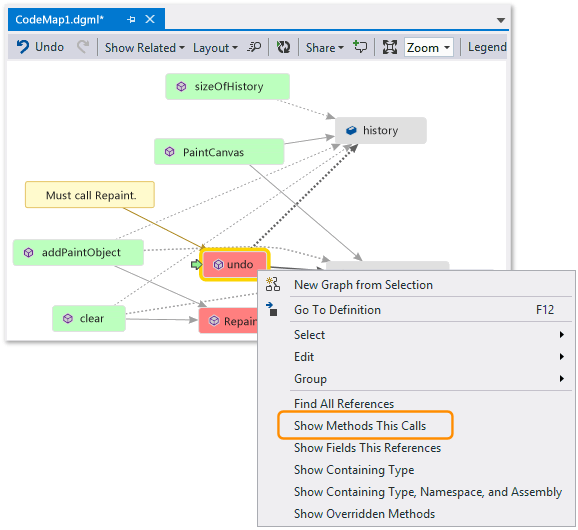578x530 pixels.
Task: Open the Zoom combo box
Action: [x=429, y=47]
